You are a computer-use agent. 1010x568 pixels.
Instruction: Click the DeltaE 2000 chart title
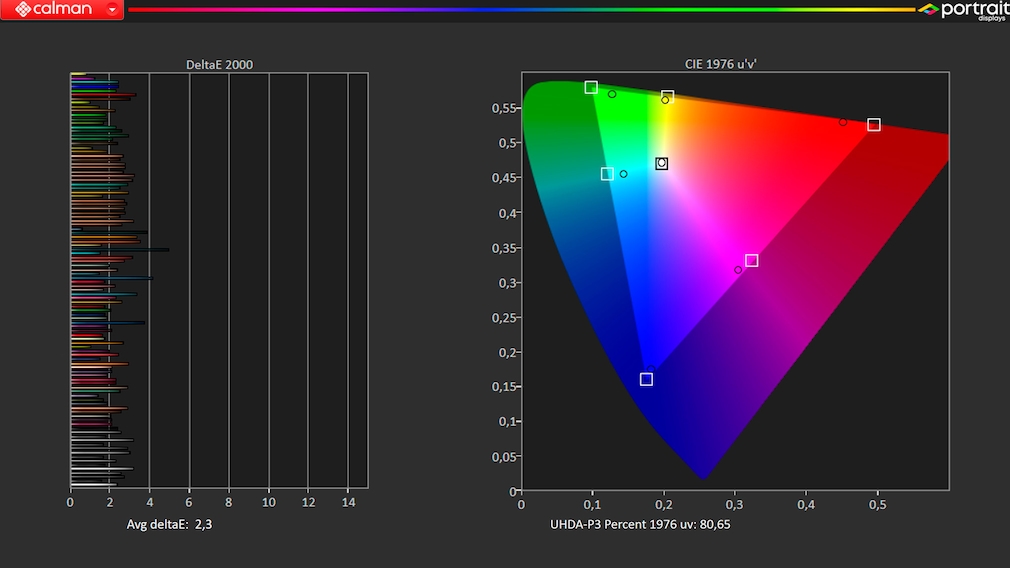(x=219, y=64)
